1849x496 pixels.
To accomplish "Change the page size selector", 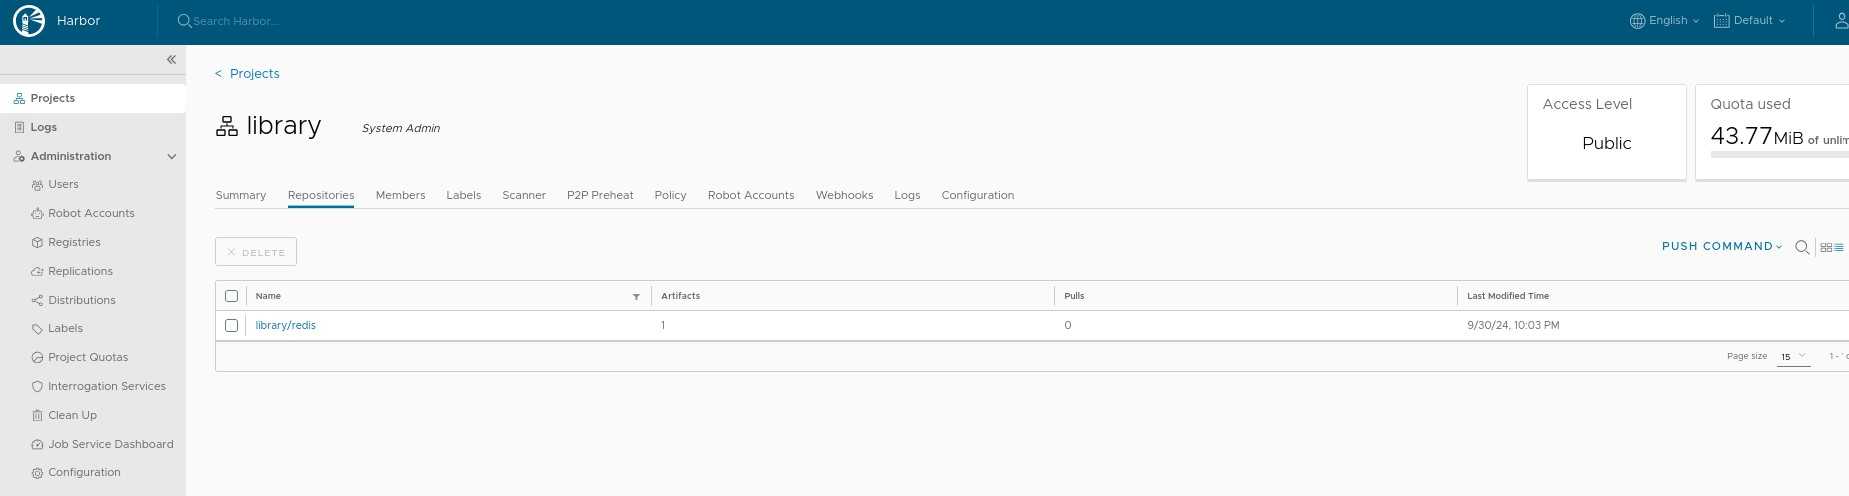I will 1794,356.
